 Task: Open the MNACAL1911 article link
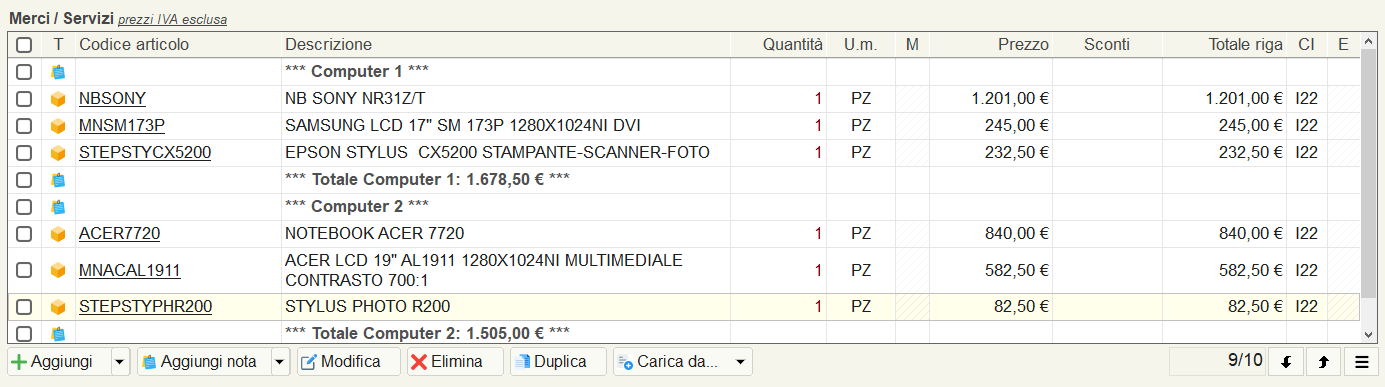(130, 271)
